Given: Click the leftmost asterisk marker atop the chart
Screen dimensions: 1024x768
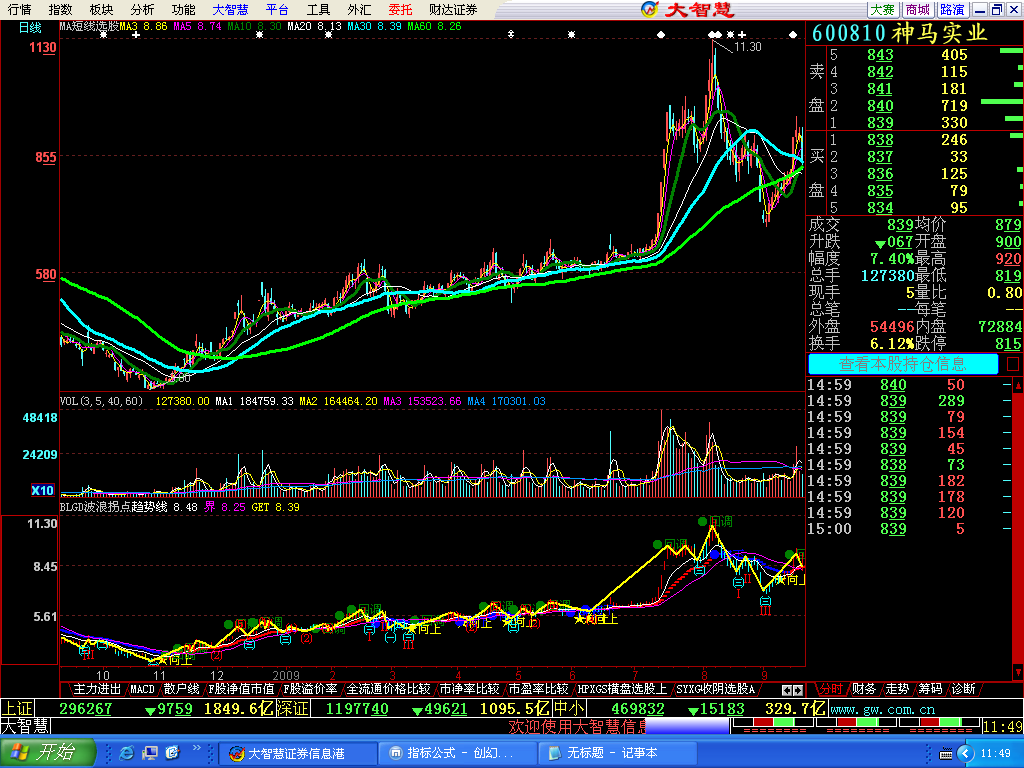Looking at the screenshot, I should [x=103, y=34].
